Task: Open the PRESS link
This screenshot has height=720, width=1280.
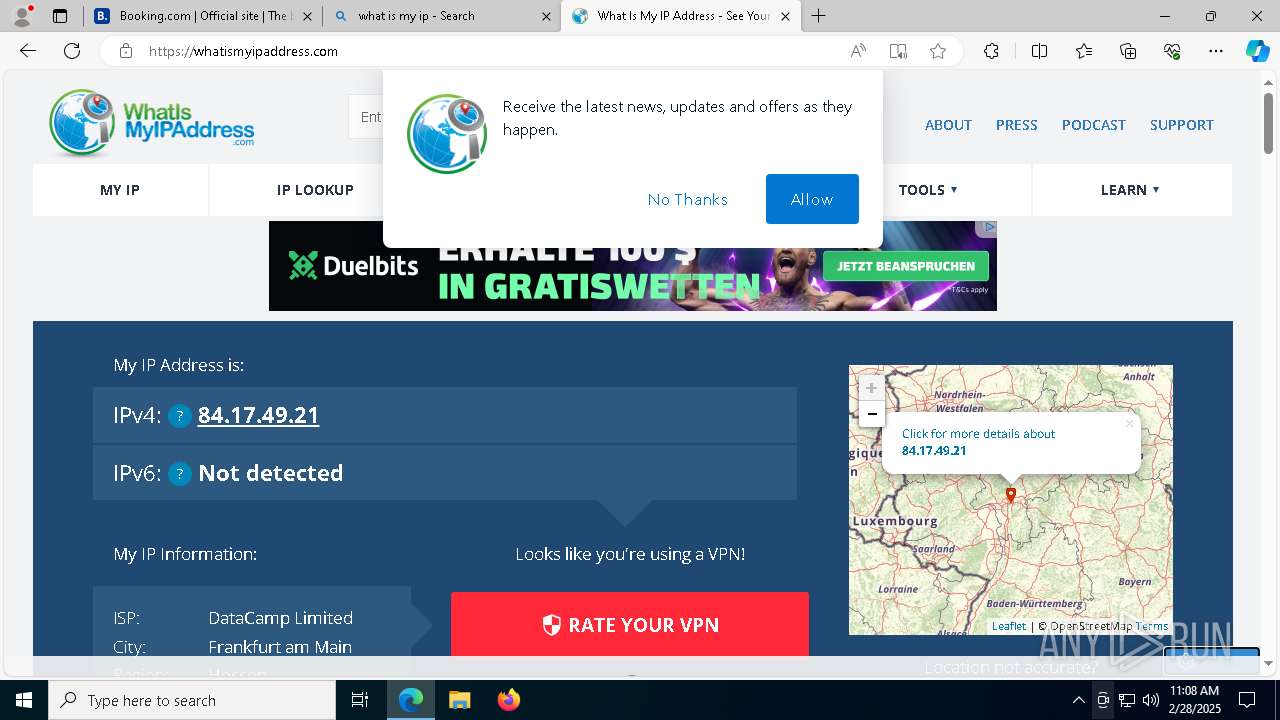Action: (1017, 125)
